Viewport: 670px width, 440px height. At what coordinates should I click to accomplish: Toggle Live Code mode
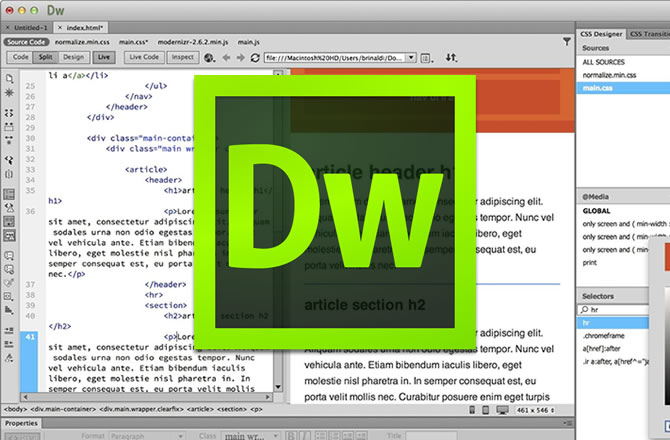pos(144,57)
